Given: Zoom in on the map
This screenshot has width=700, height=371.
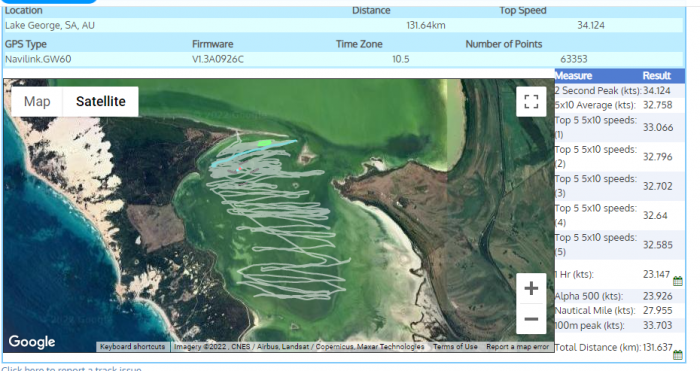Looking at the screenshot, I should point(531,288).
